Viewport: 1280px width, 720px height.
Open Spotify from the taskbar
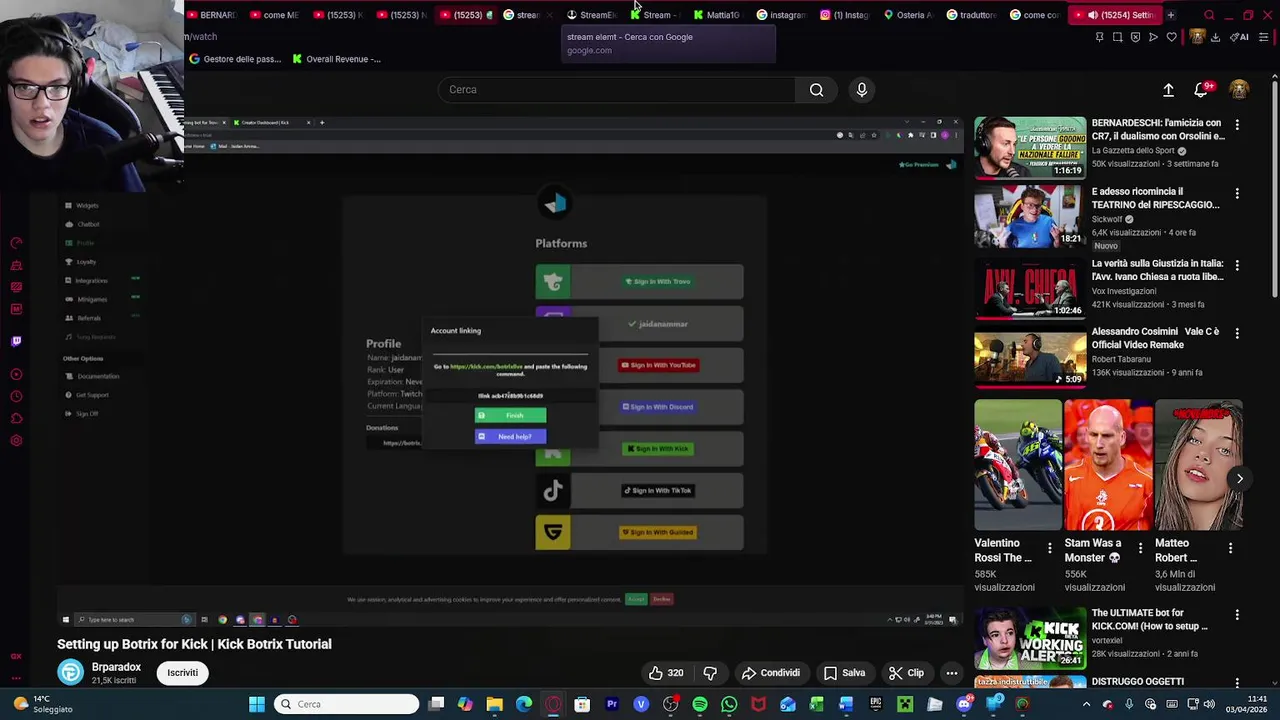click(700, 704)
